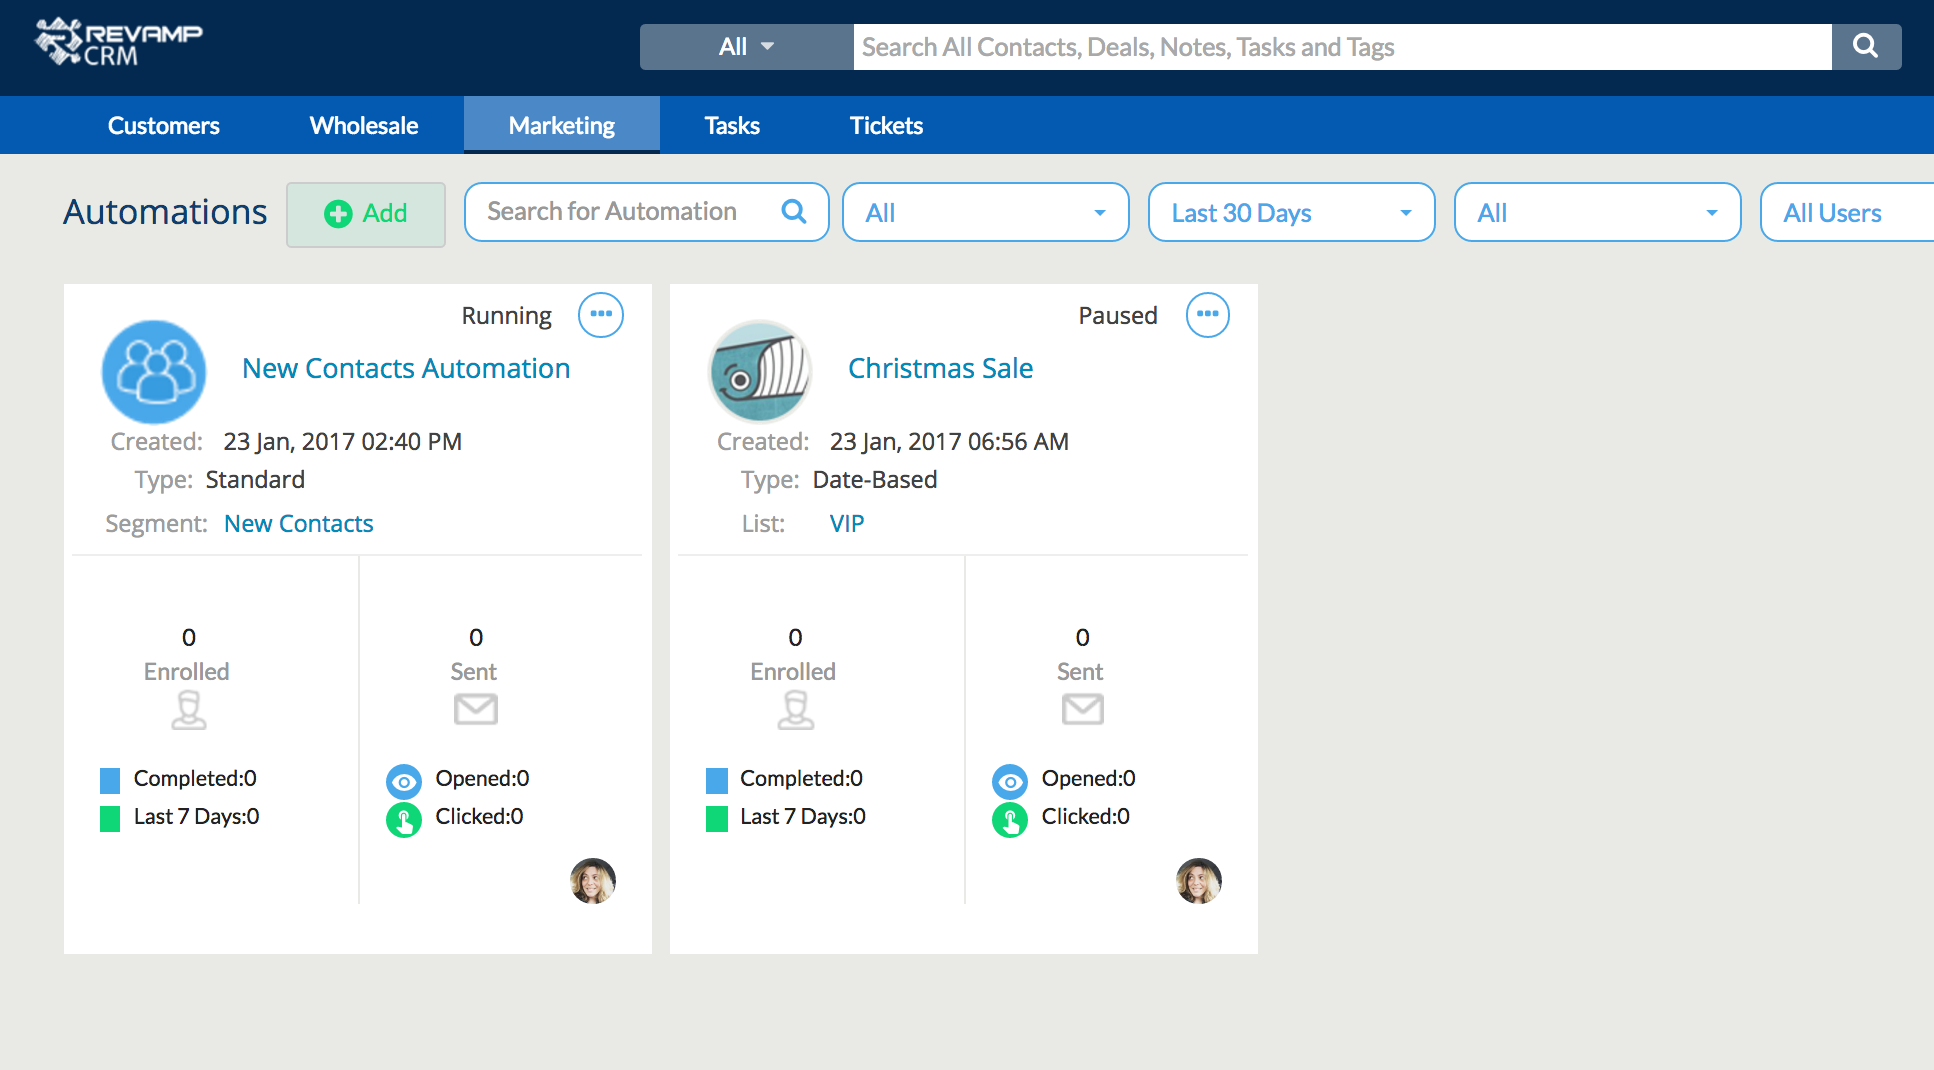Expand the Last 30 Days dropdown
Viewport: 1934px width, 1070px height.
(x=1292, y=212)
